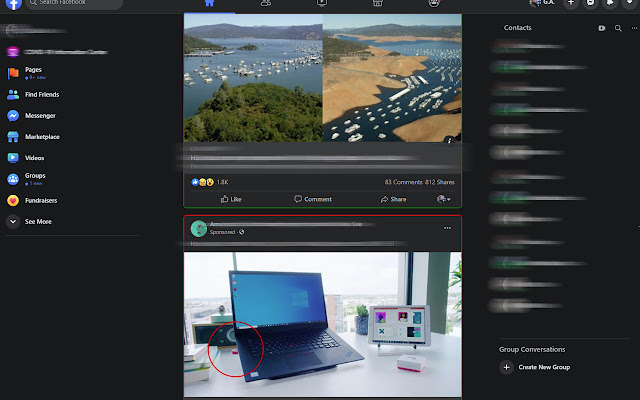Like the lake photo post
640x400 pixels.
click(x=229, y=199)
